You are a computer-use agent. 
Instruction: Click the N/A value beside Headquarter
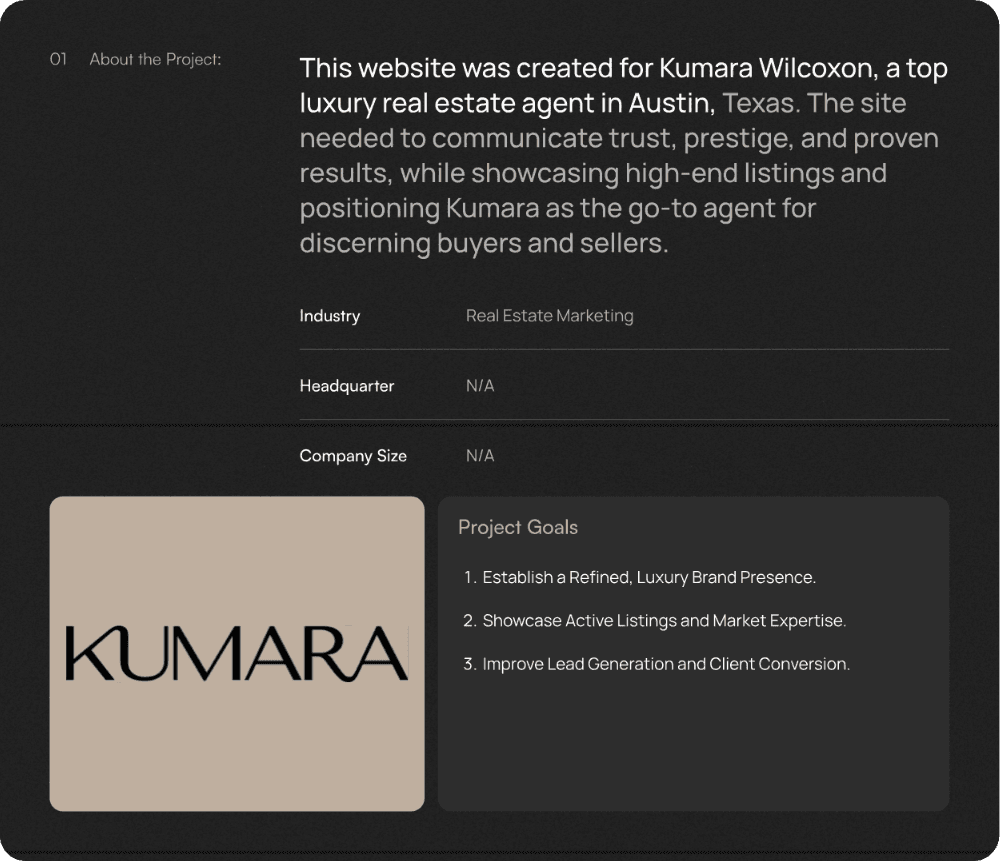480,386
